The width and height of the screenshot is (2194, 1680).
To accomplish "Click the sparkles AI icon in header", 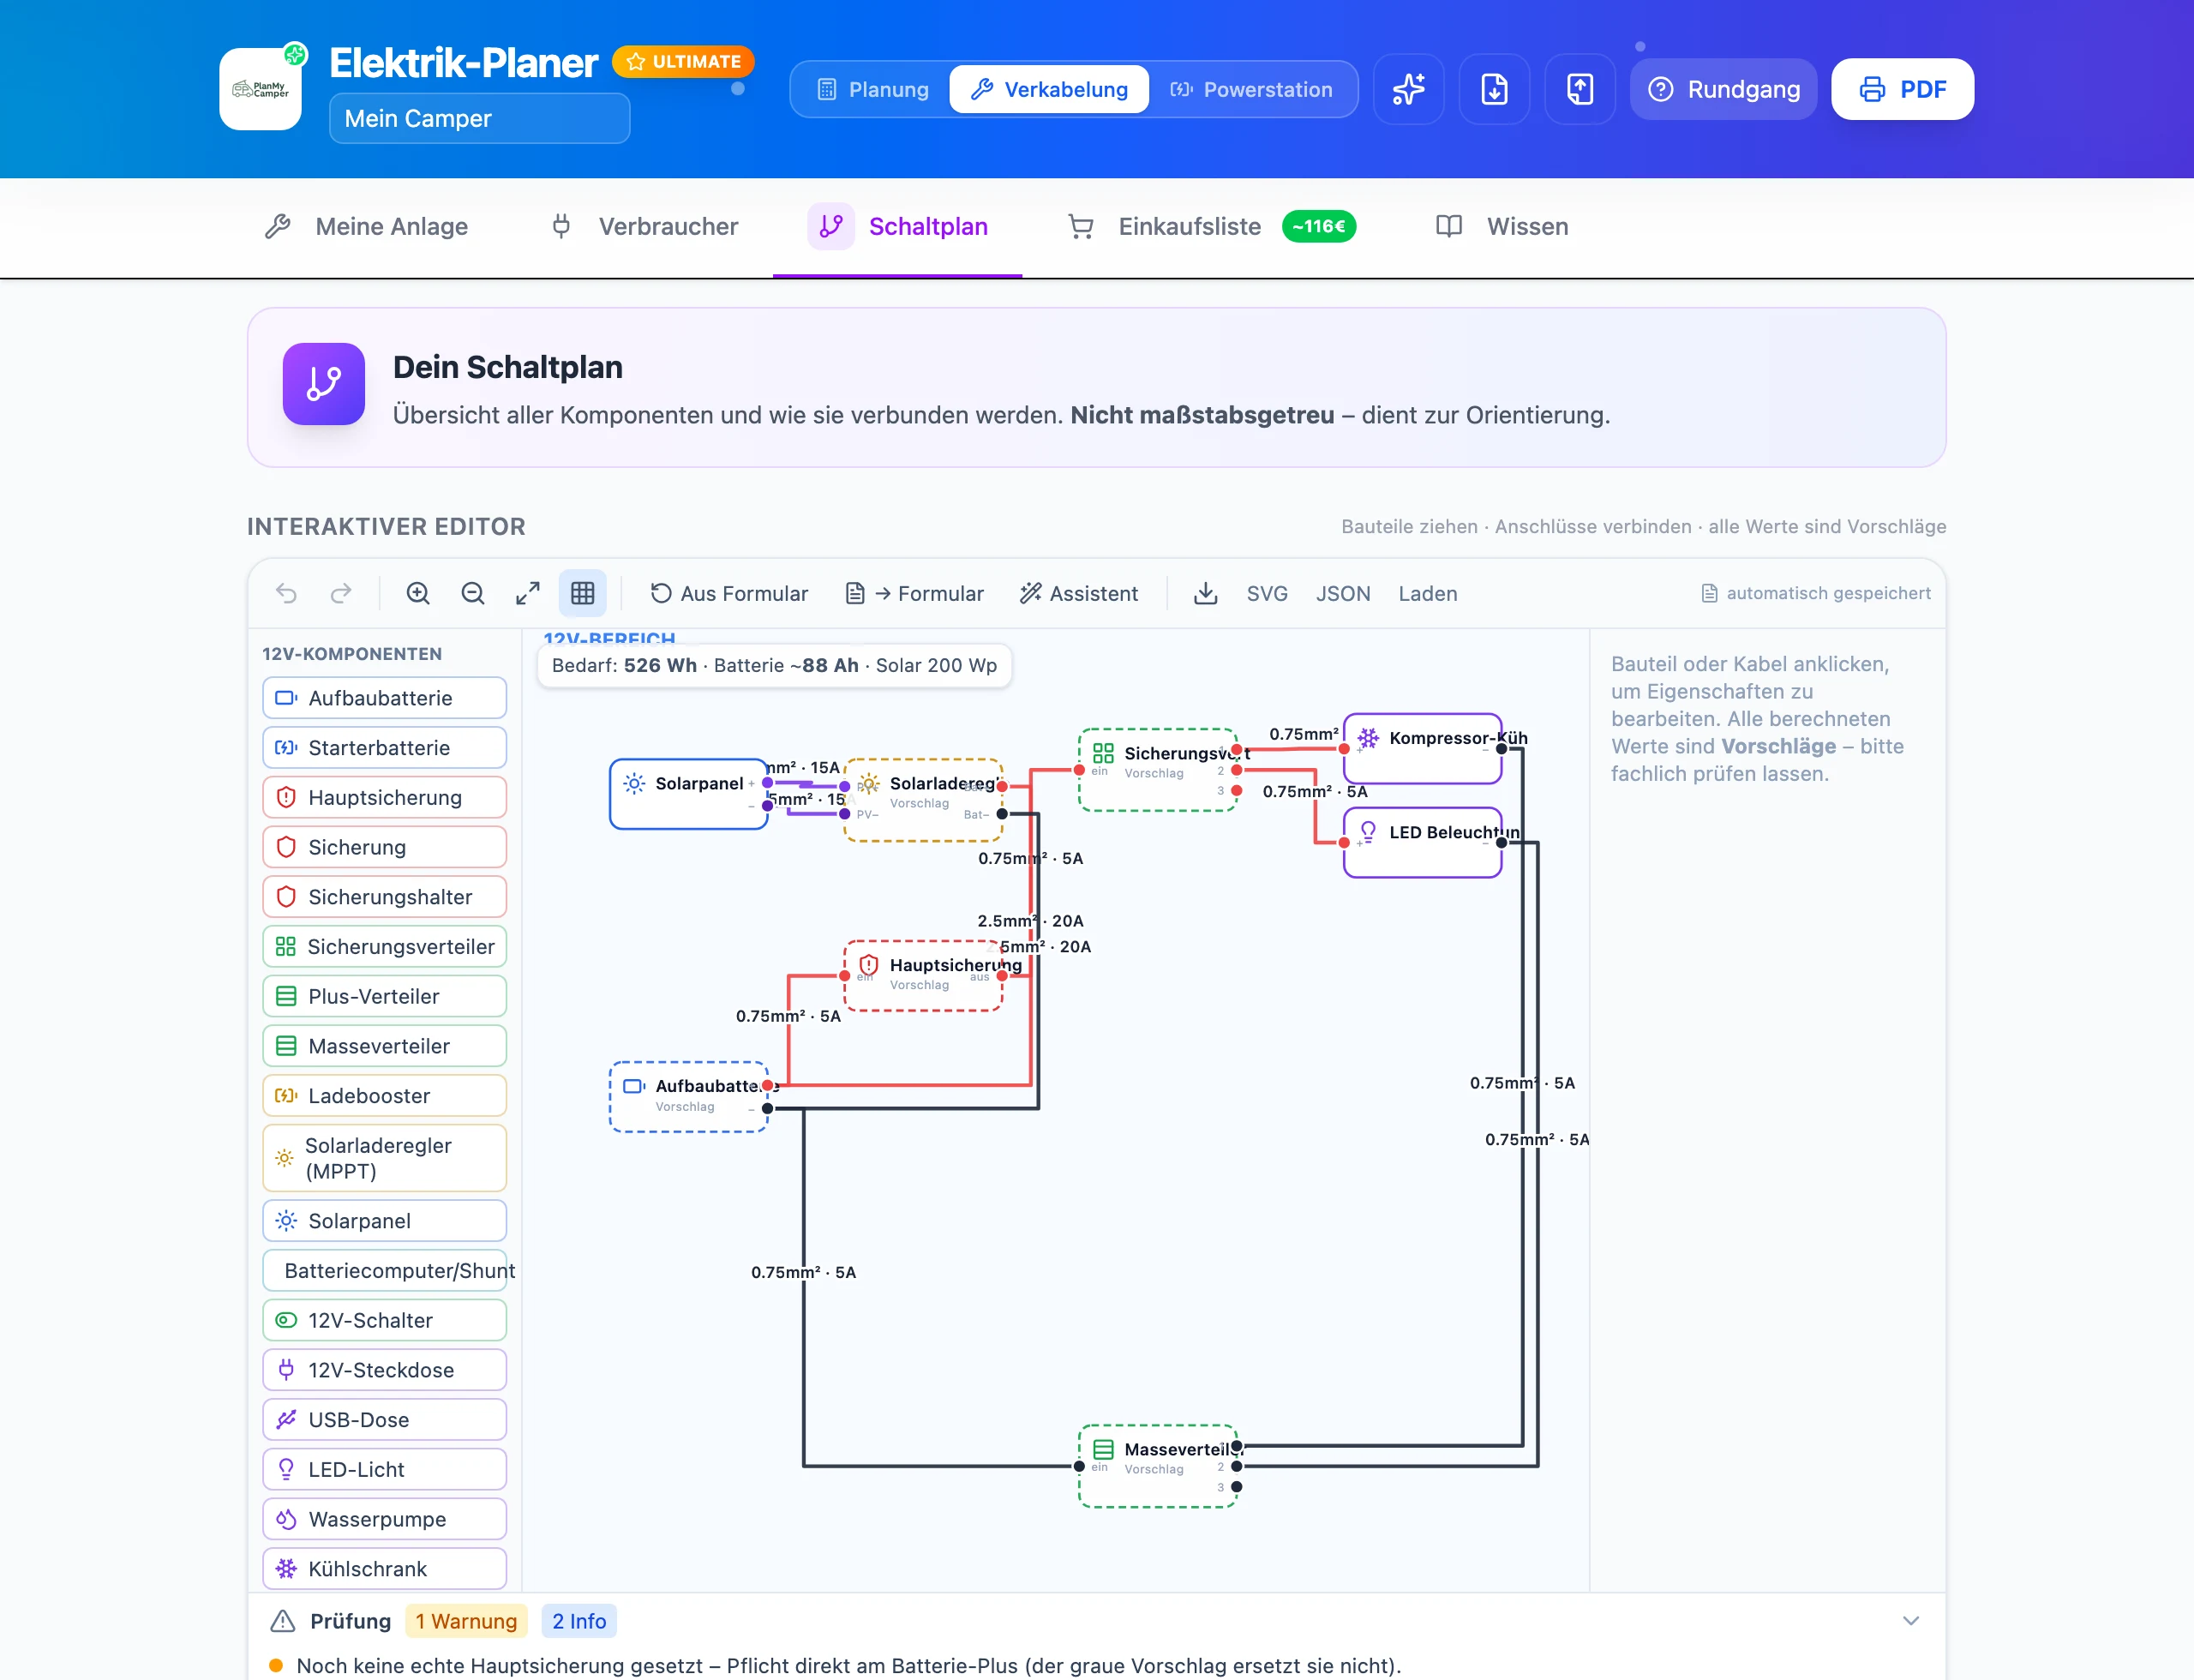I will tap(1409, 89).
